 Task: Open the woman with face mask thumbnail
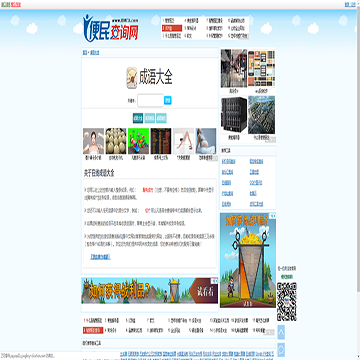click(x=93, y=141)
